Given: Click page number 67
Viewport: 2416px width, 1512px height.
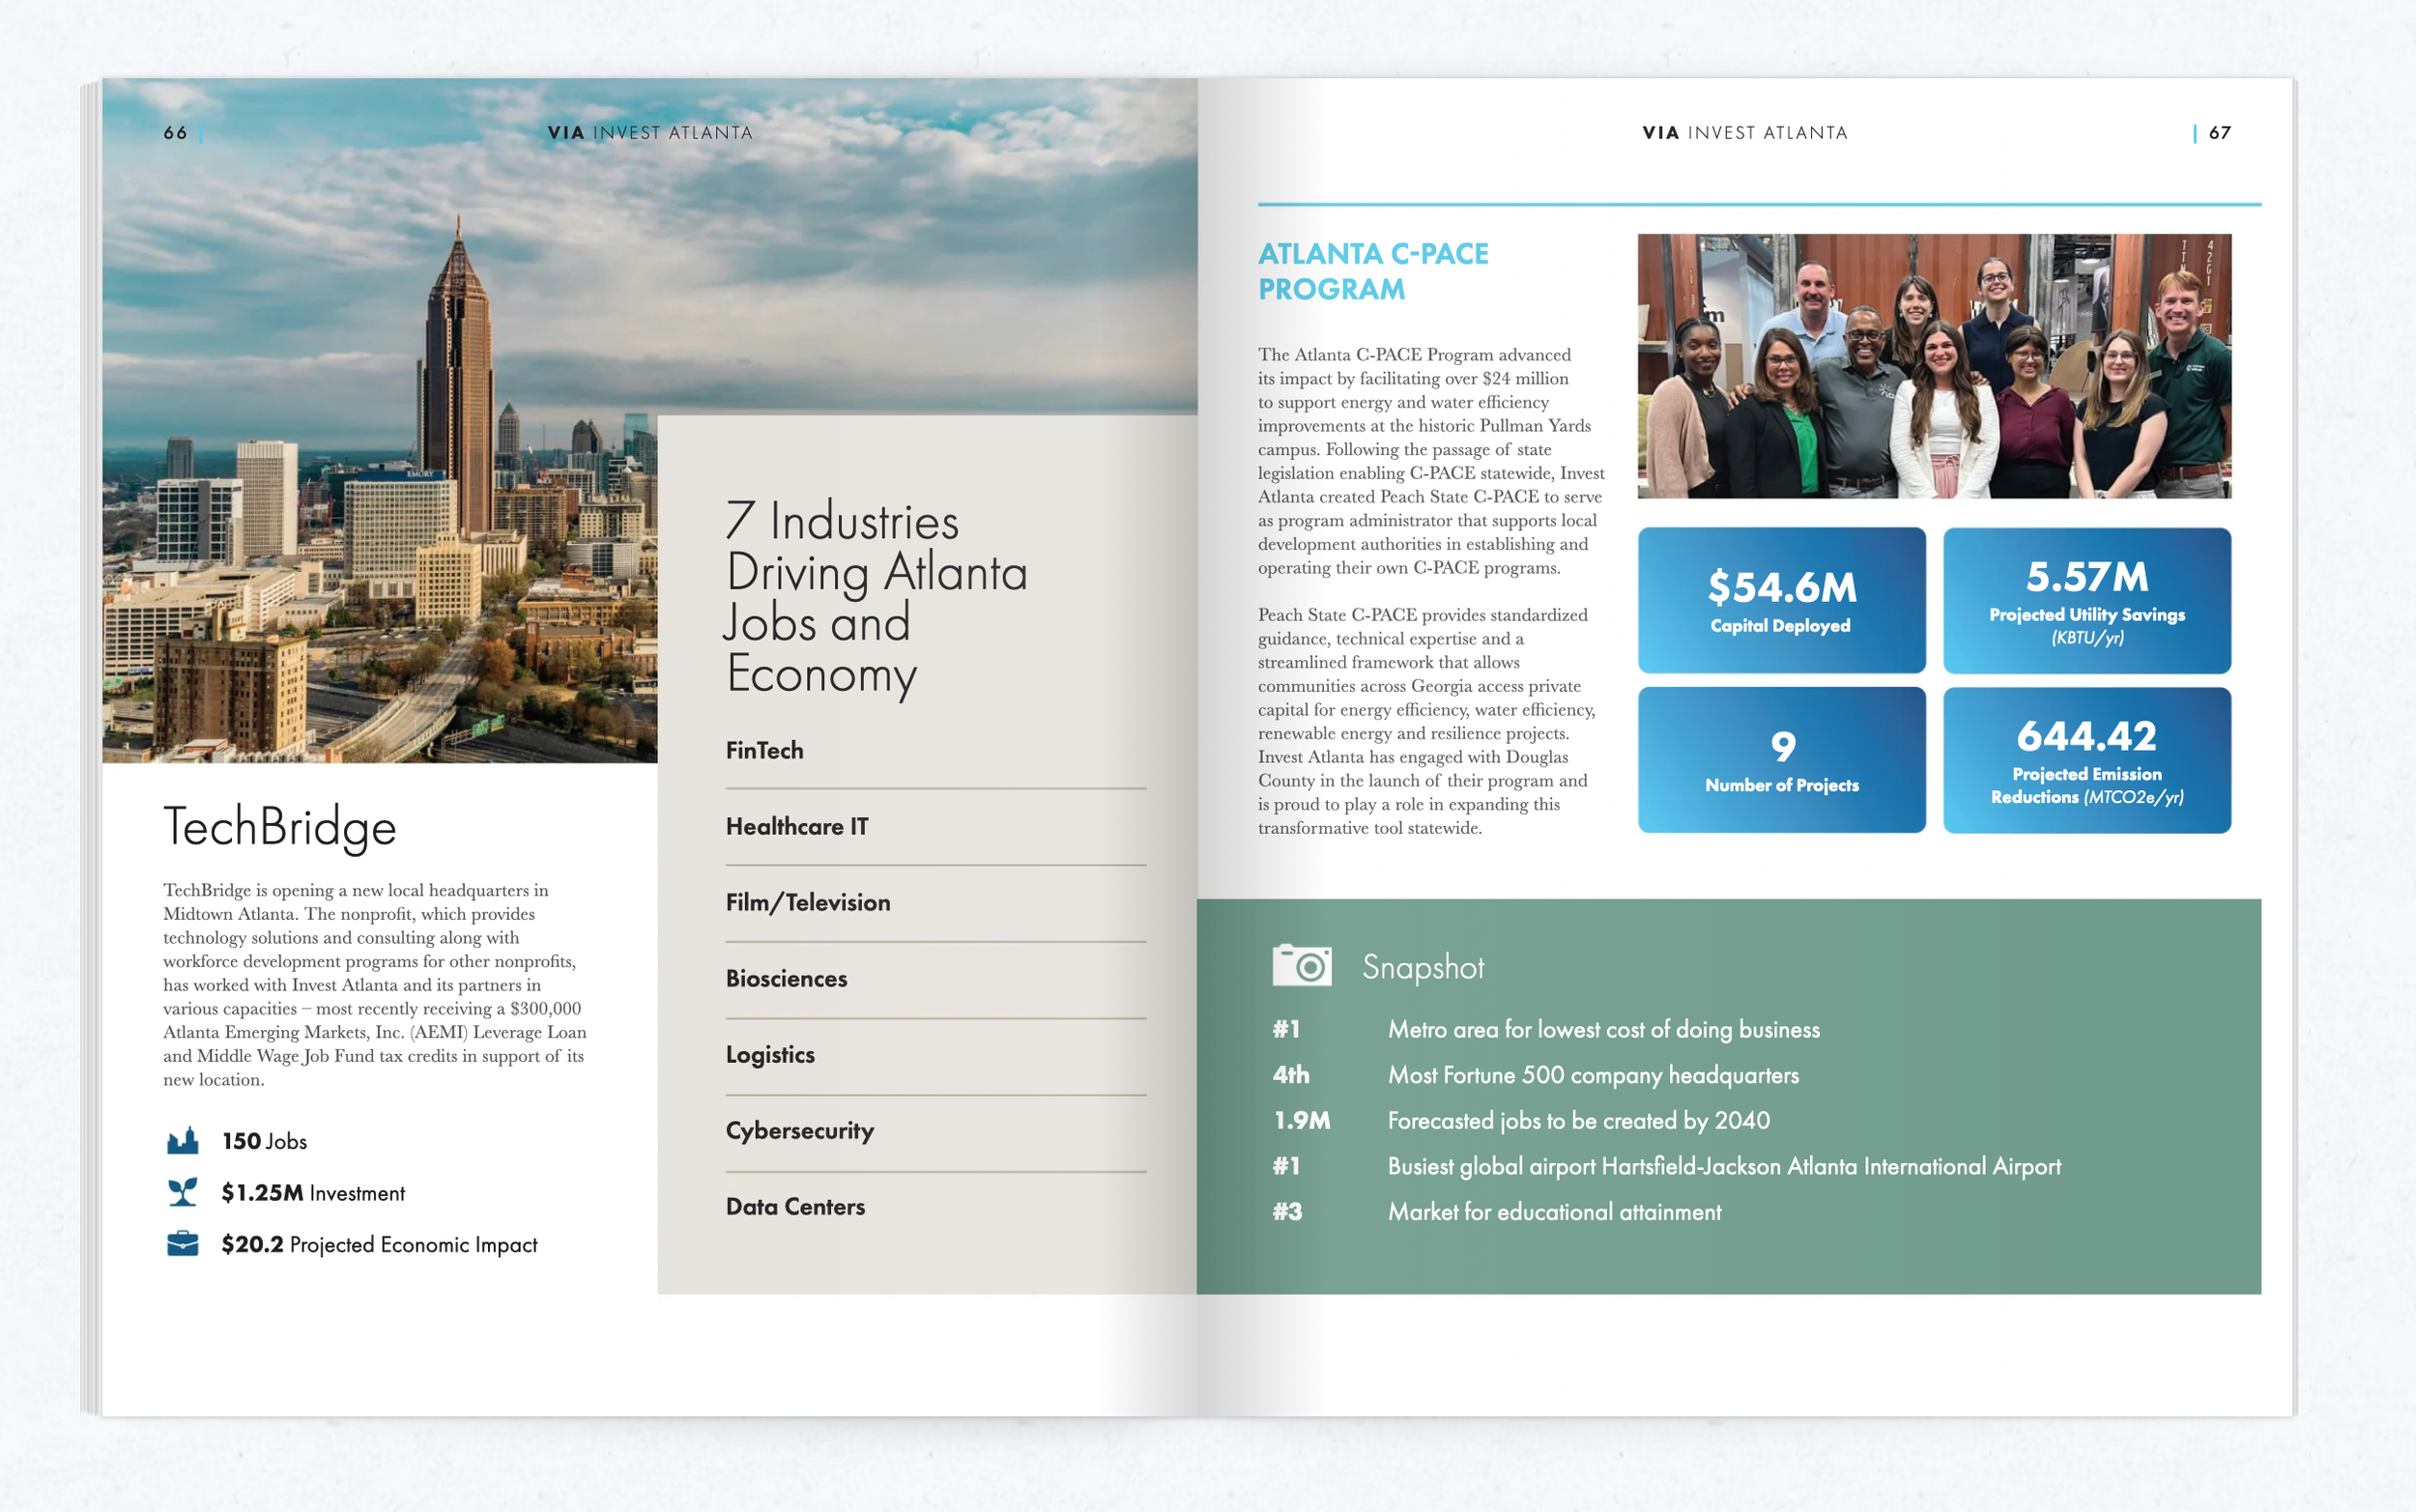Looking at the screenshot, I should (2220, 133).
